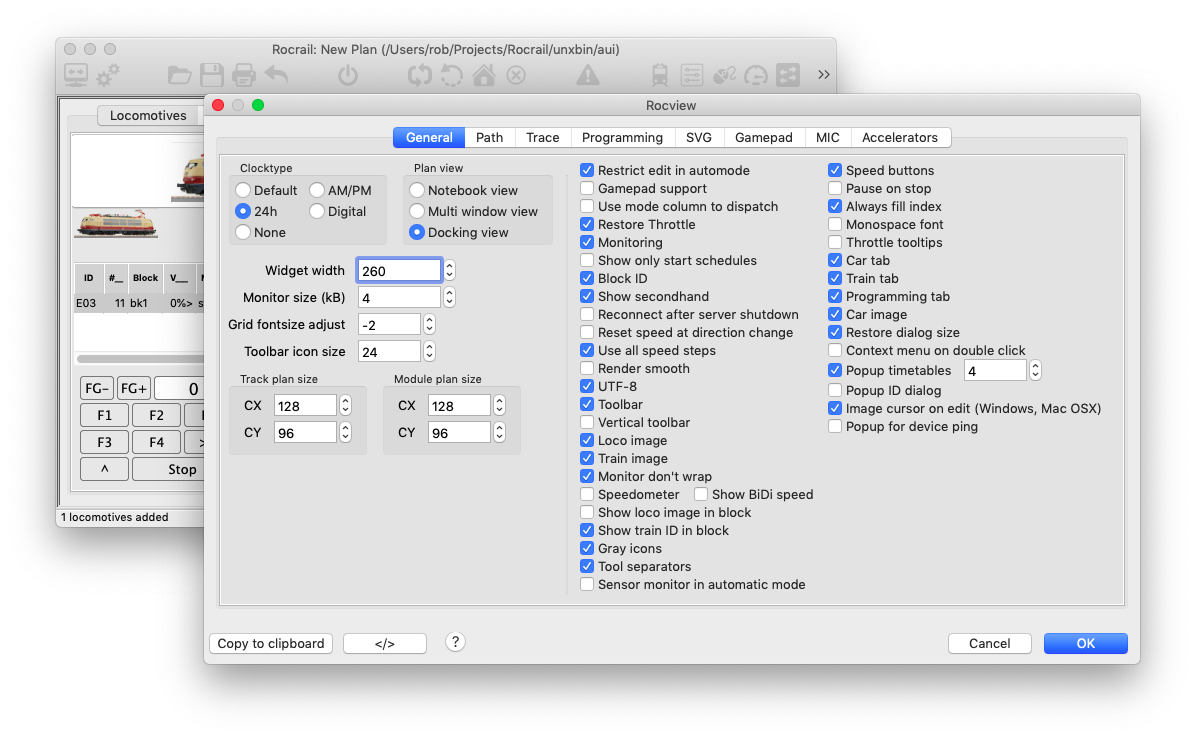This screenshot has height=738, width=1196.
Task: Click the locomotive icon in toolbar
Action: click(660, 75)
